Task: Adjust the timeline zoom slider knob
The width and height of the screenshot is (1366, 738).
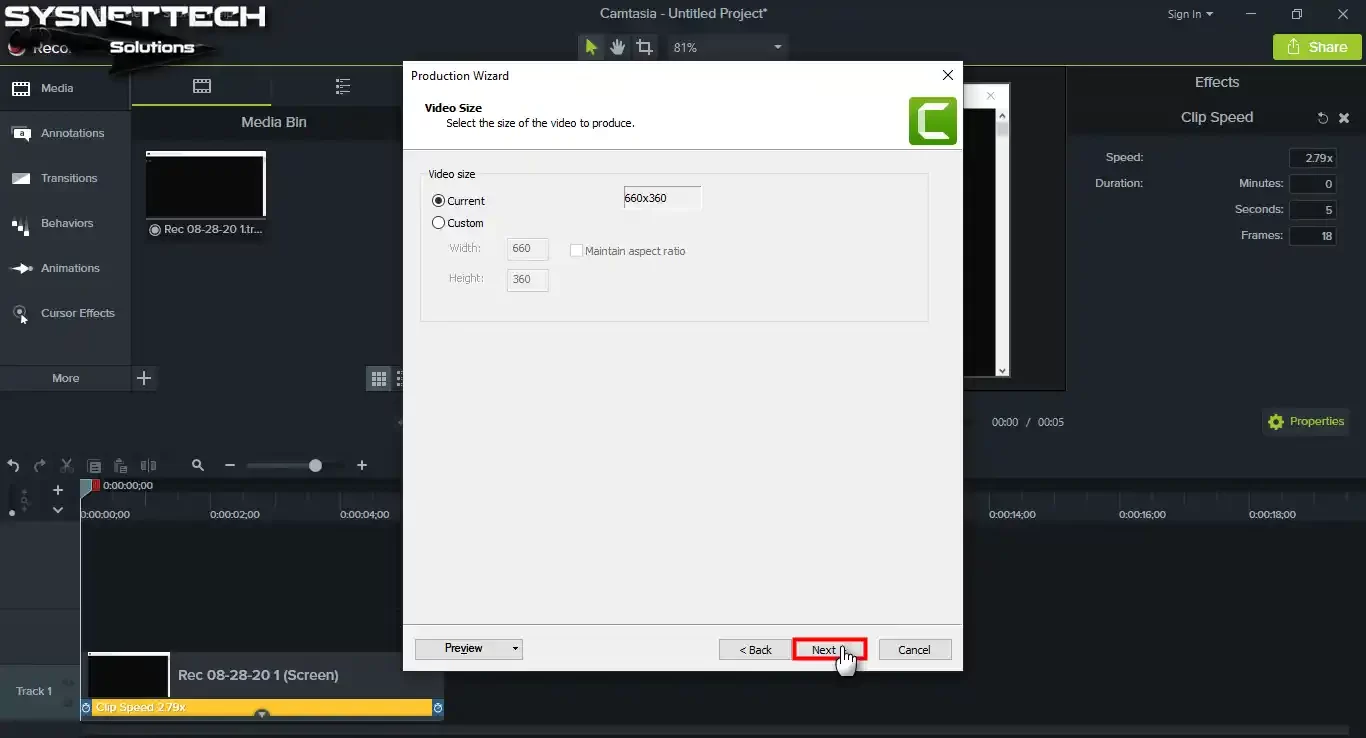Action: 315,465
